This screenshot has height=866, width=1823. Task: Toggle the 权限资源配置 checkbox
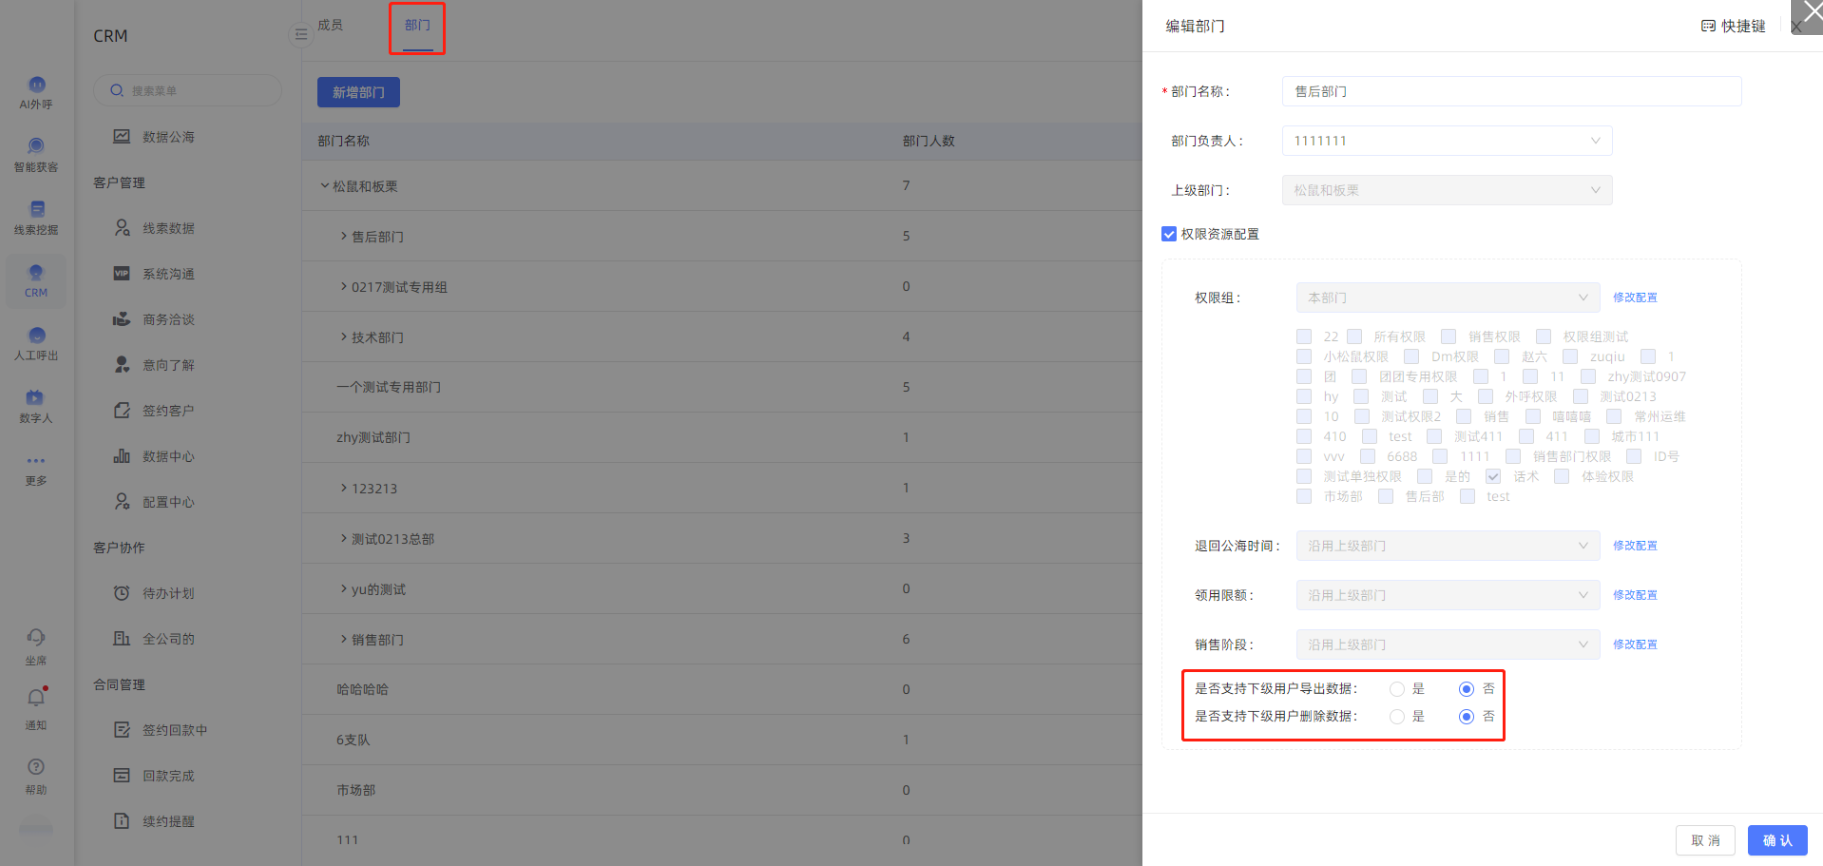(1168, 234)
